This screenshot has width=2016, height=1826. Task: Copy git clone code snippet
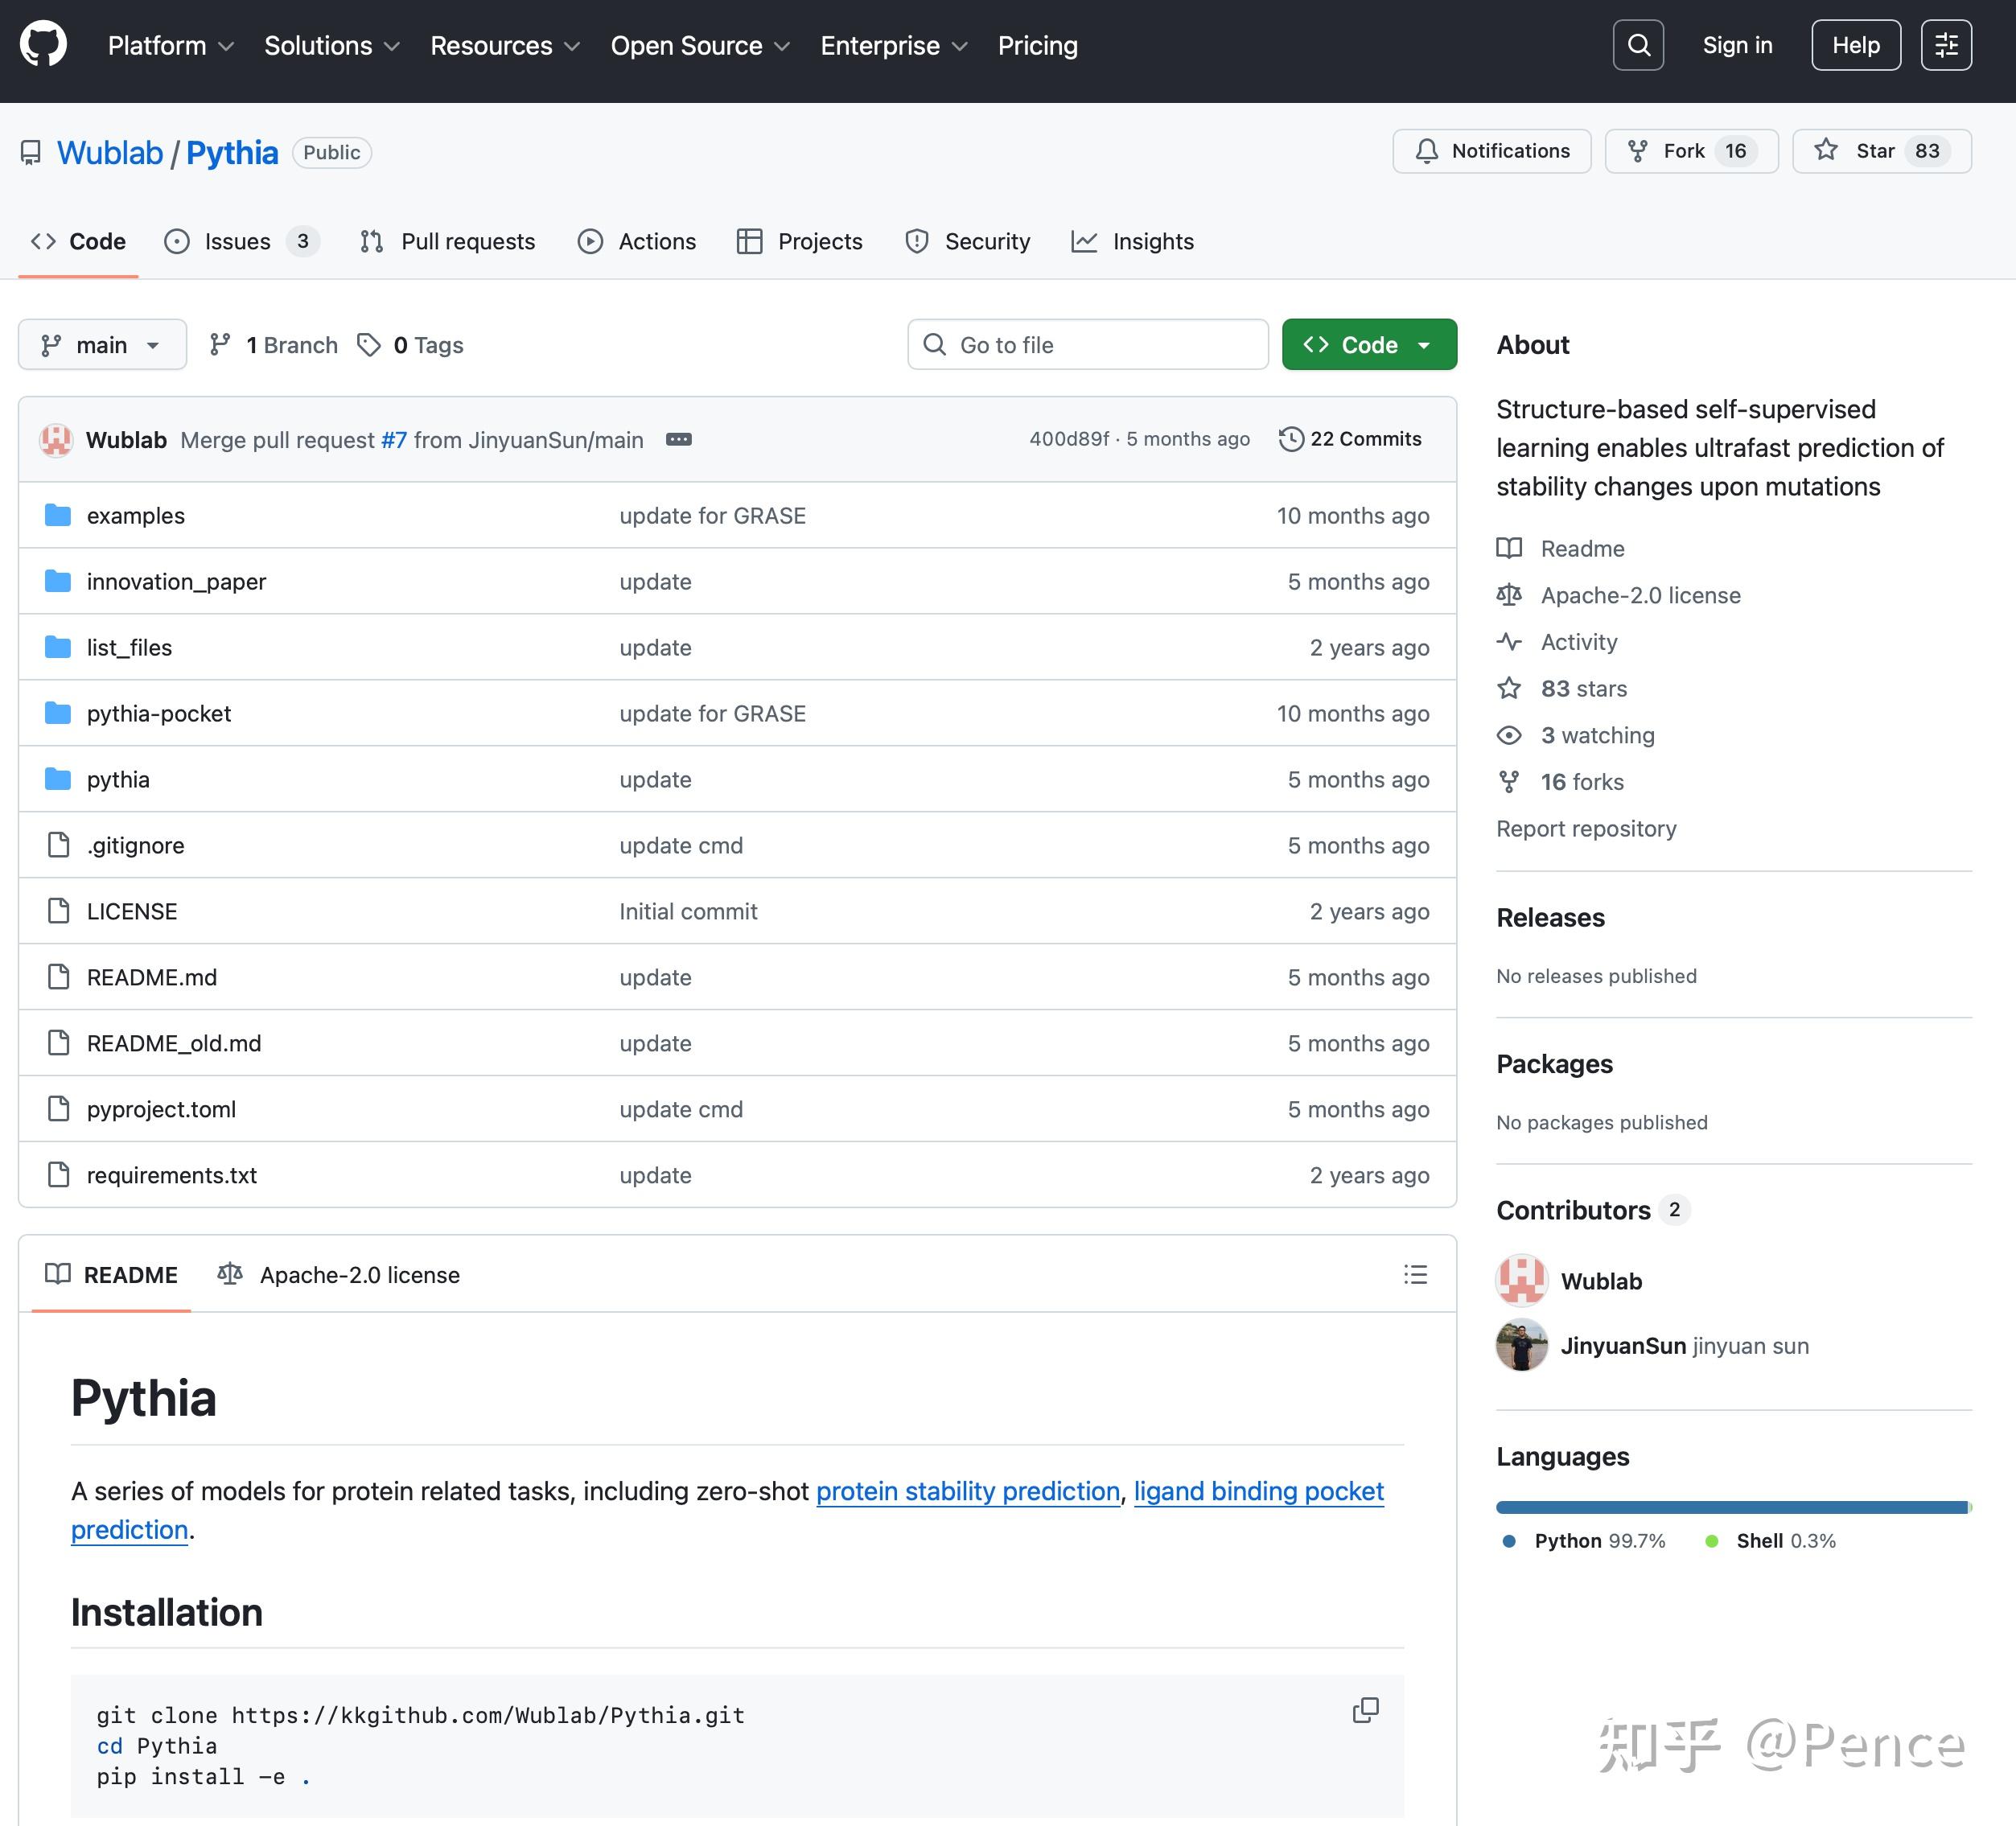(x=1365, y=1710)
